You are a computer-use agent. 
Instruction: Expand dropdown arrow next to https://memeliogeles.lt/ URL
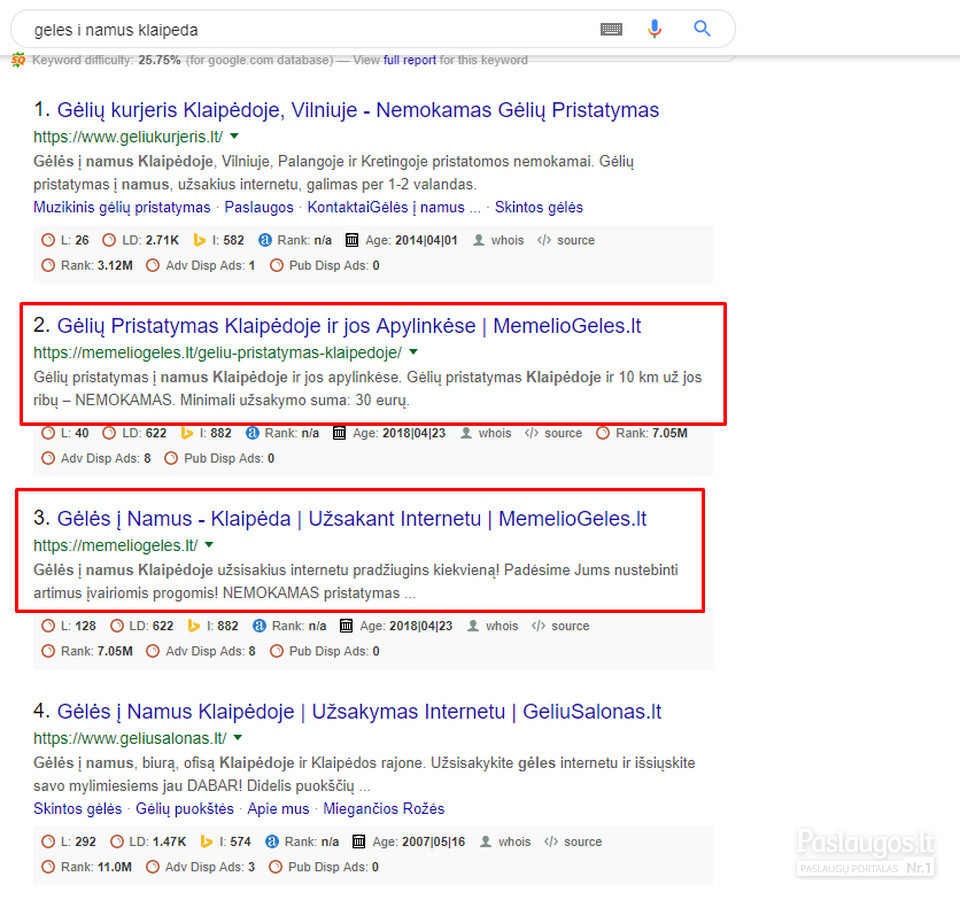point(209,545)
